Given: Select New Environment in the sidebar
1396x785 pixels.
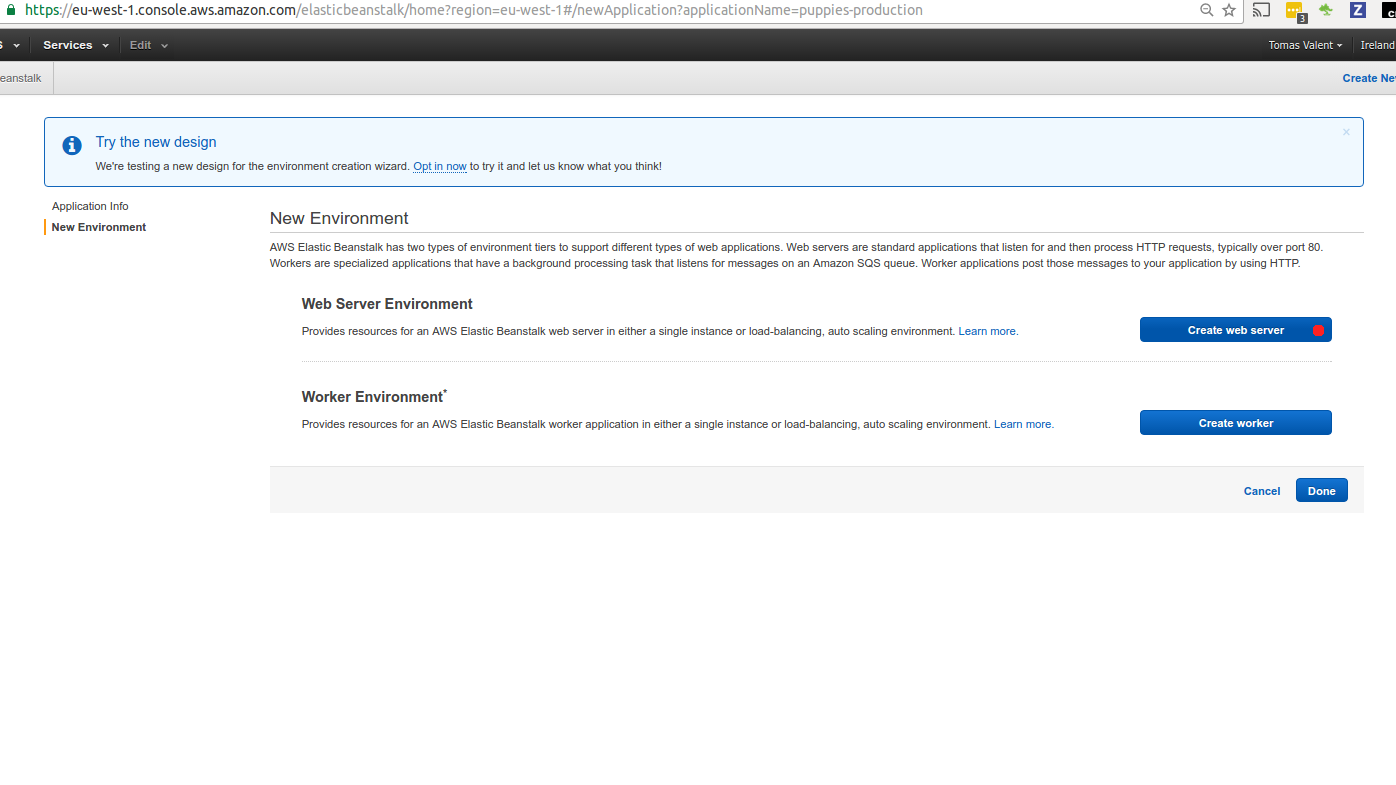Looking at the screenshot, I should [99, 227].
